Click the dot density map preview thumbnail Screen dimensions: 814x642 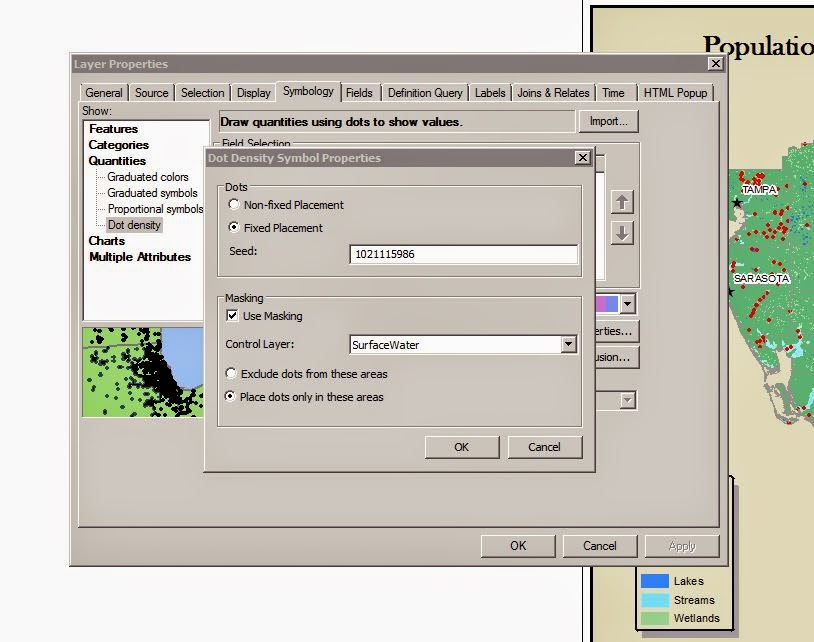tap(141, 370)
